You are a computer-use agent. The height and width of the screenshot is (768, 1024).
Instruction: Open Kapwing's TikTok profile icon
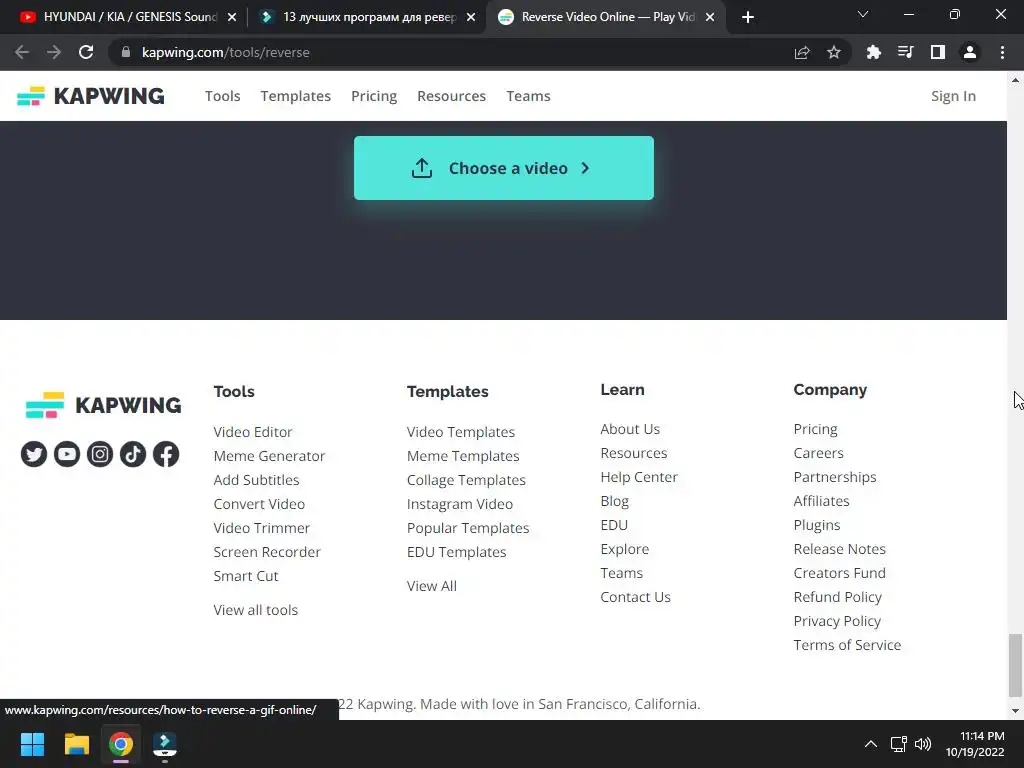133,454
